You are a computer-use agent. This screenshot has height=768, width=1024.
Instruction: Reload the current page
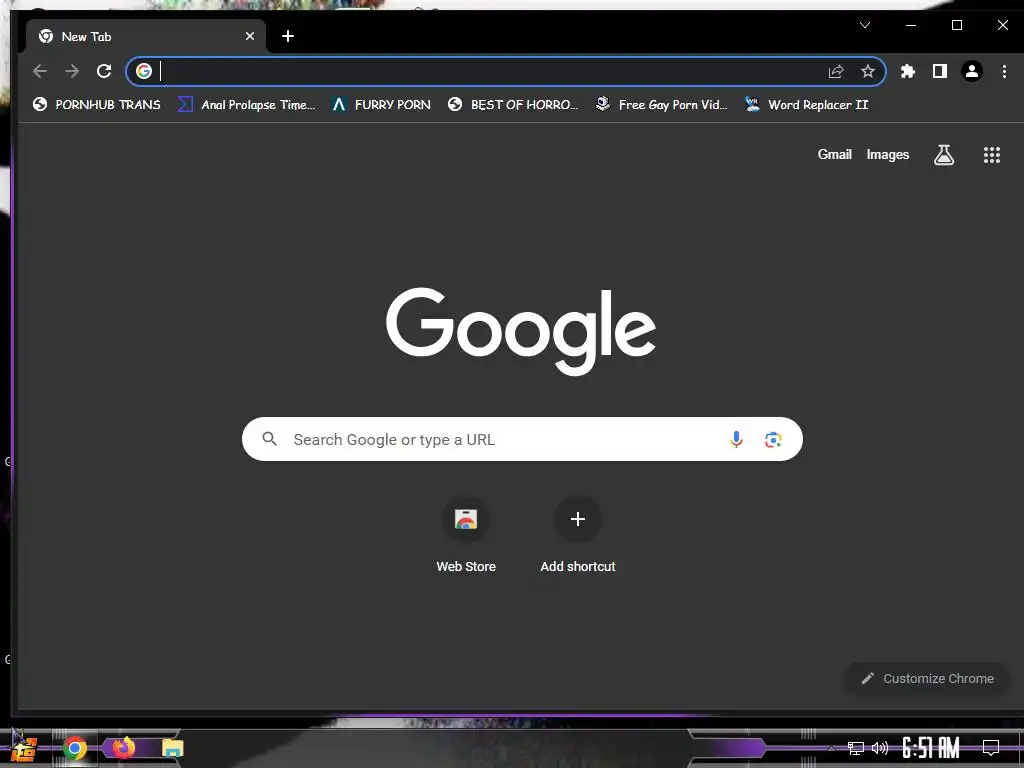click(x=104, y=71)
